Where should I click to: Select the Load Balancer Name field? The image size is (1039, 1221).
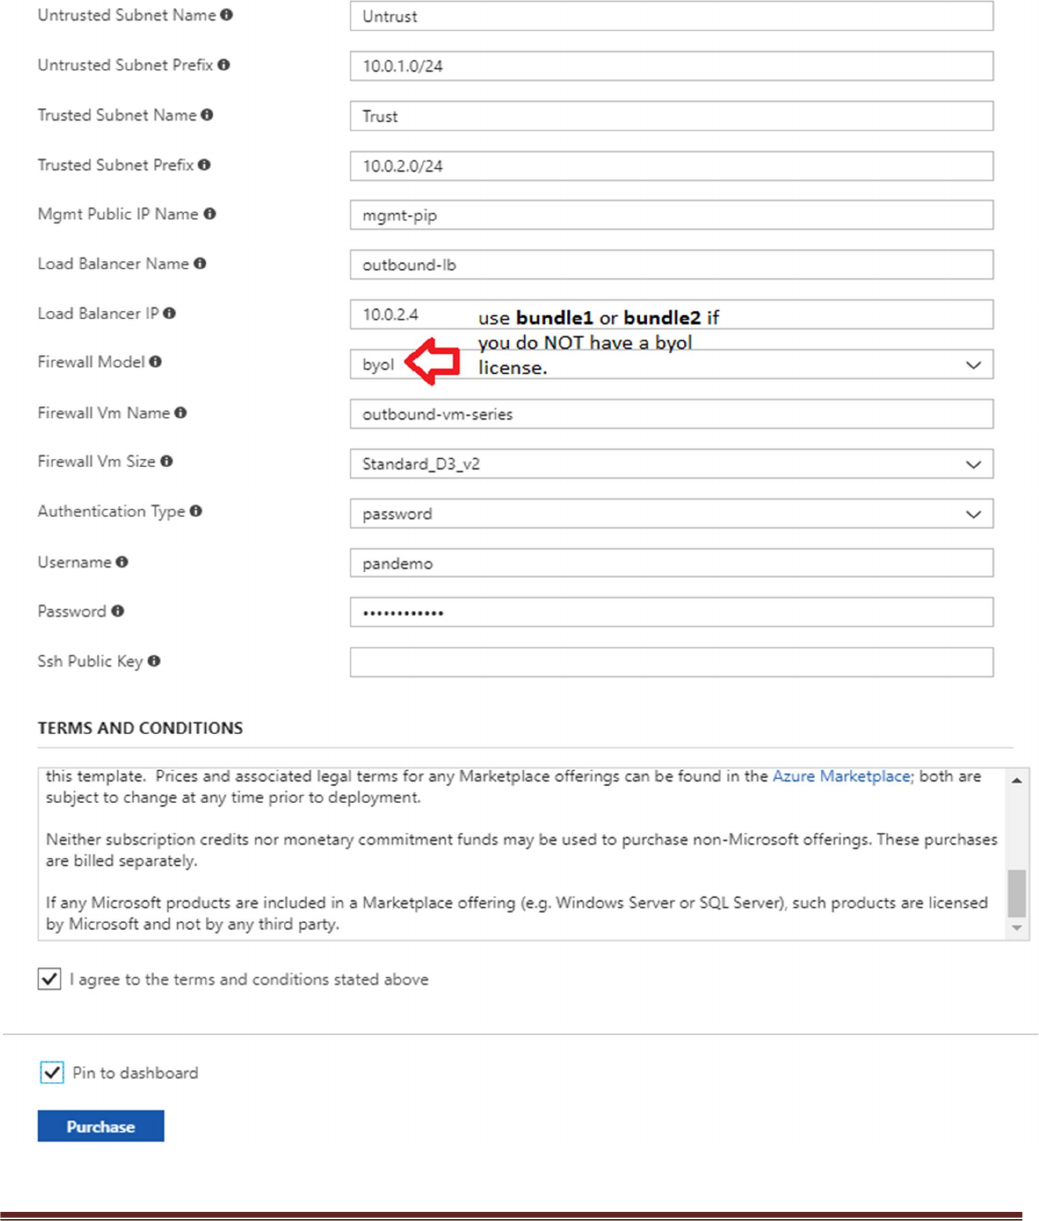(x=671, y=265)
